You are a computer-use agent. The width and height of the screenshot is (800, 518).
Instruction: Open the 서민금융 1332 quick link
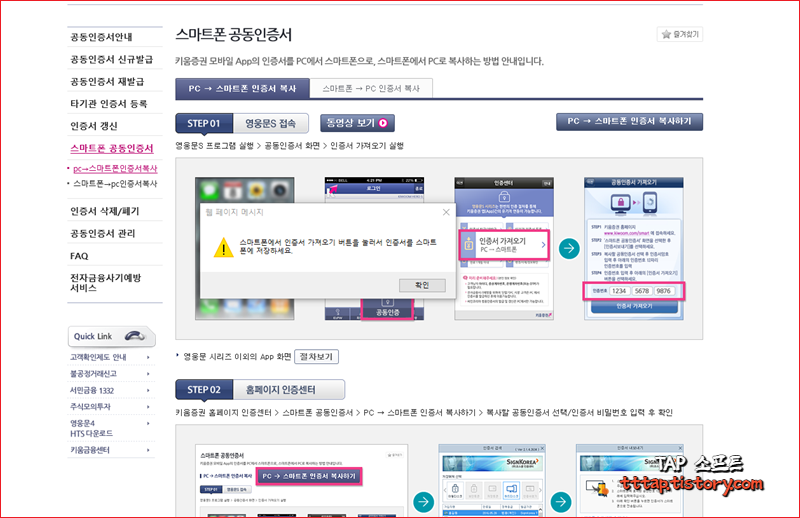92,390
